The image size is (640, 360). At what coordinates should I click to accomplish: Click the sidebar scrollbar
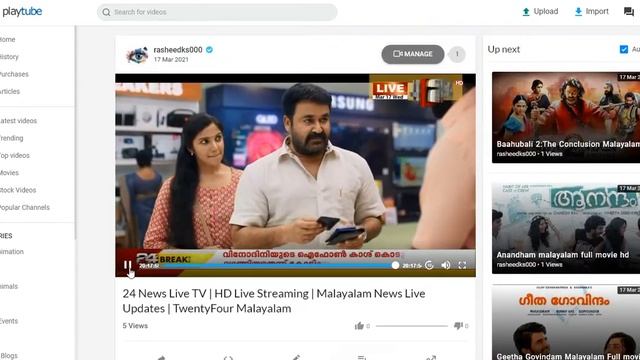76,133
